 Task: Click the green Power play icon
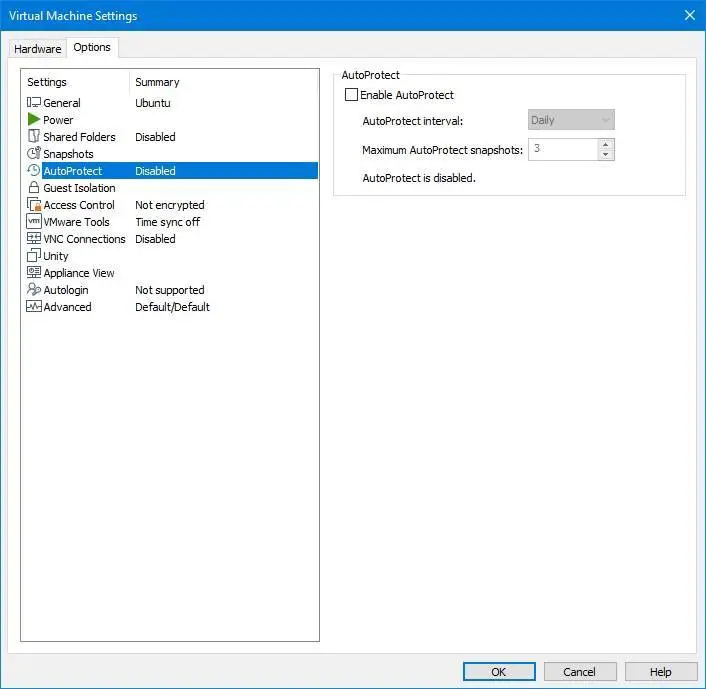[34, 119]
